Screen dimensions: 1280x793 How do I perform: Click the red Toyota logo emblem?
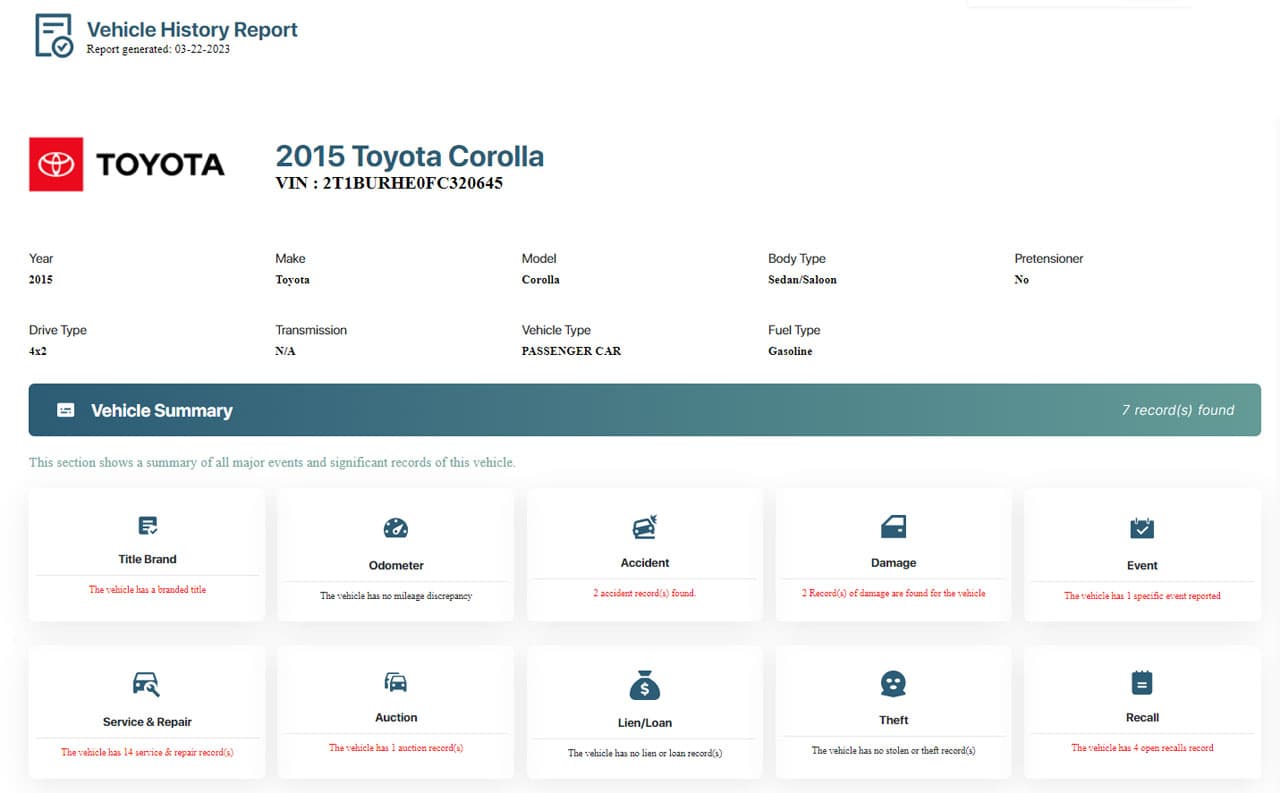[x=56, y=164]
